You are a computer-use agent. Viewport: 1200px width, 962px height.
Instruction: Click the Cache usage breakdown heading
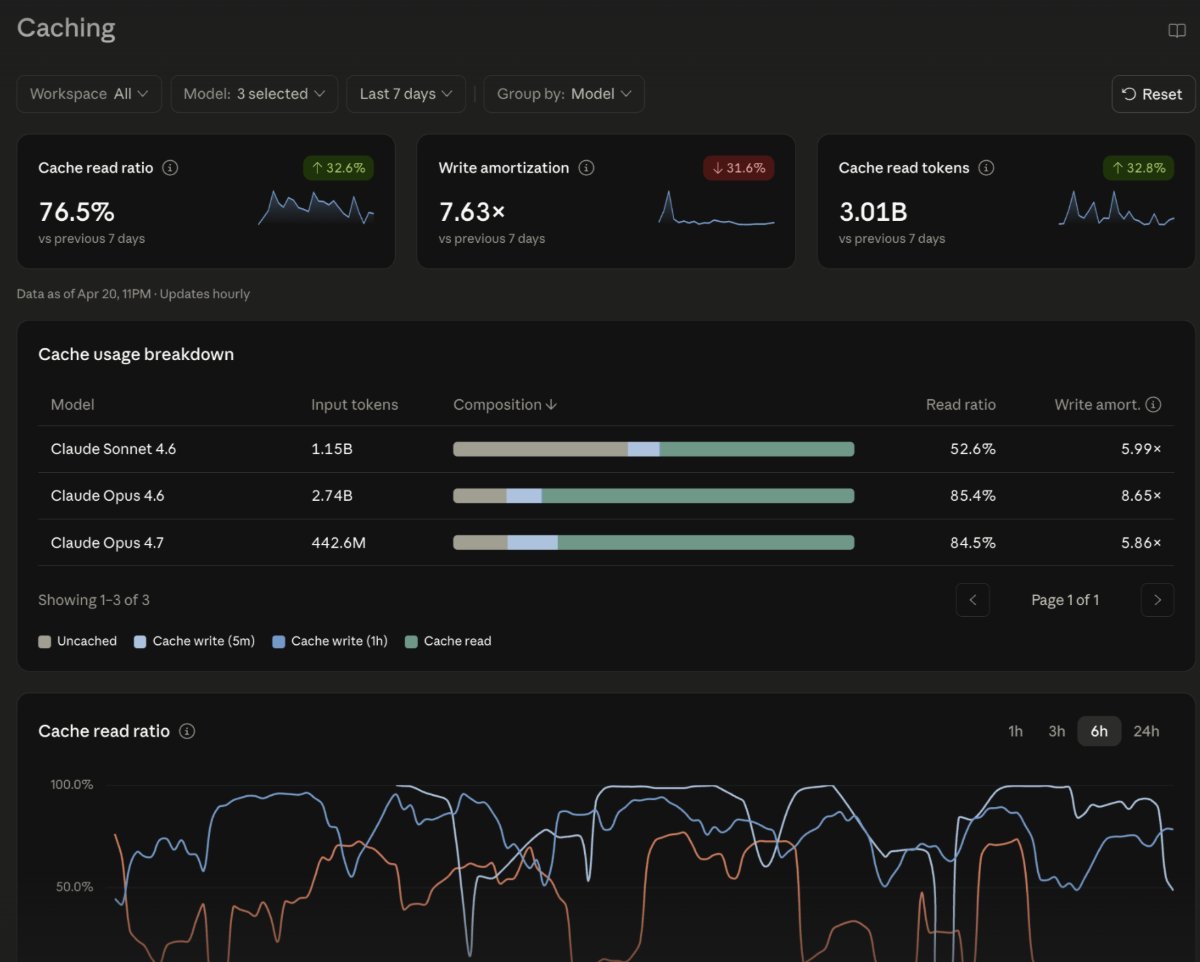136,354
